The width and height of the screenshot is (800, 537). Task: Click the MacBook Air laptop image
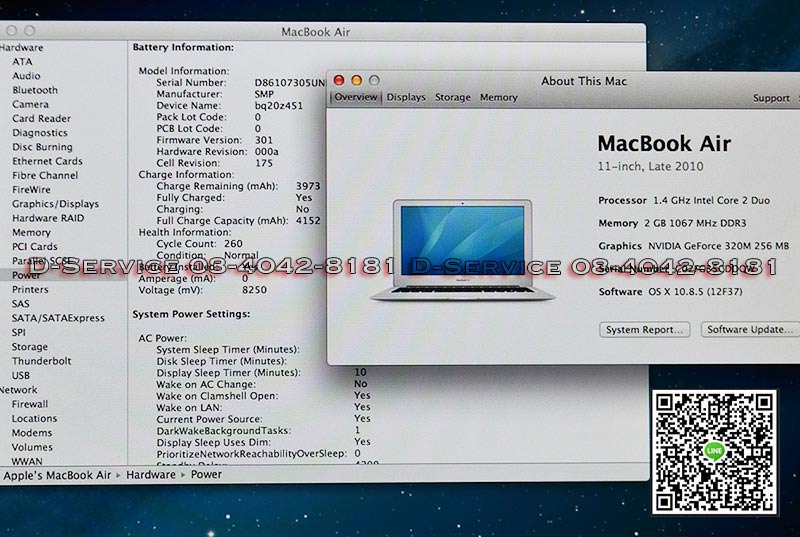point(462,250)
